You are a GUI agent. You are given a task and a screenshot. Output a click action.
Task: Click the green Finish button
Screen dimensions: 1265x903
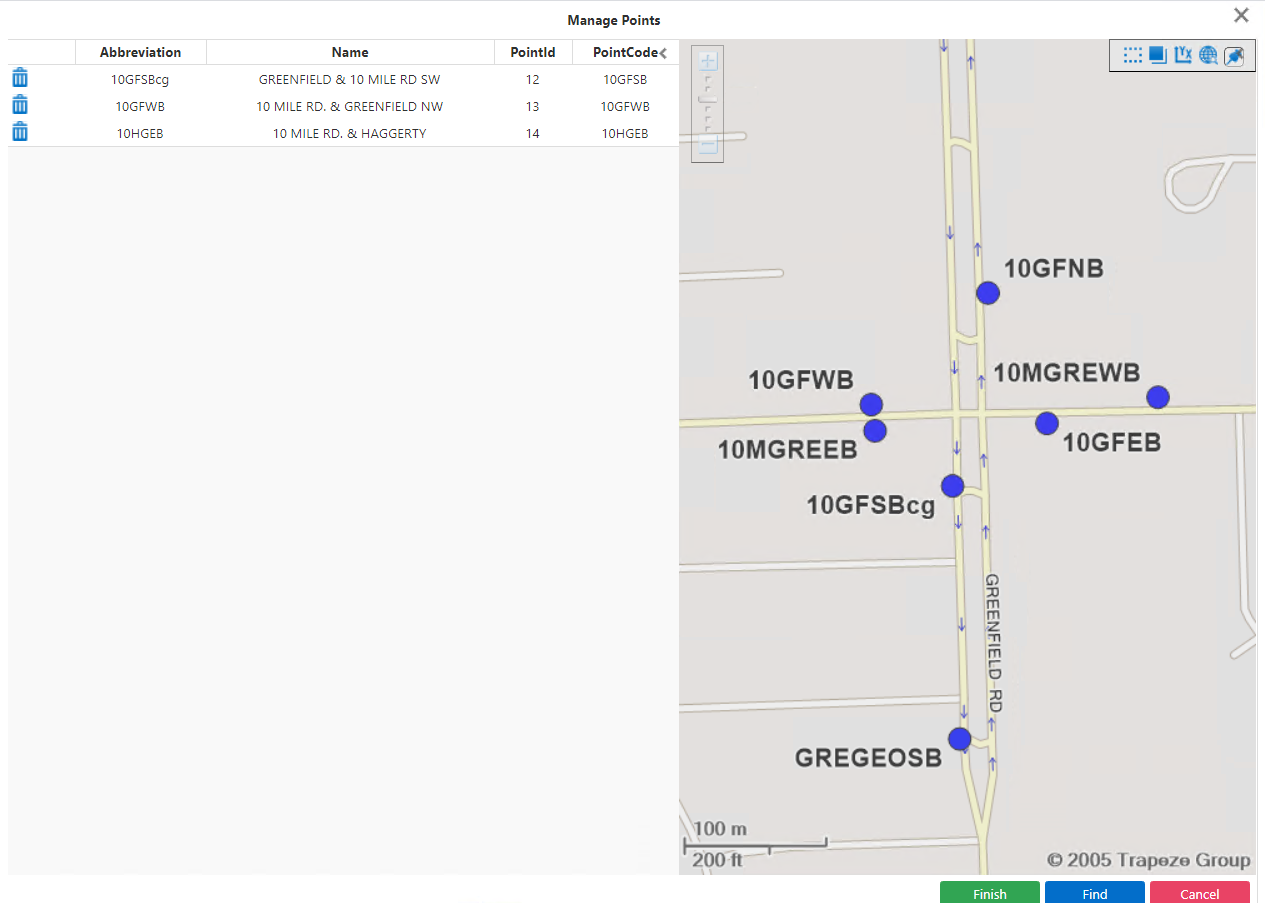pyautogui.click(x=989, y=893)
